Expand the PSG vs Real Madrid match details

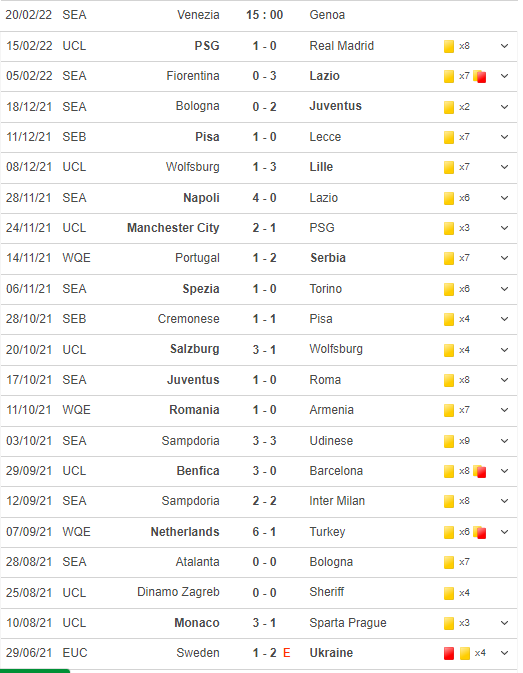coord(505,46)
